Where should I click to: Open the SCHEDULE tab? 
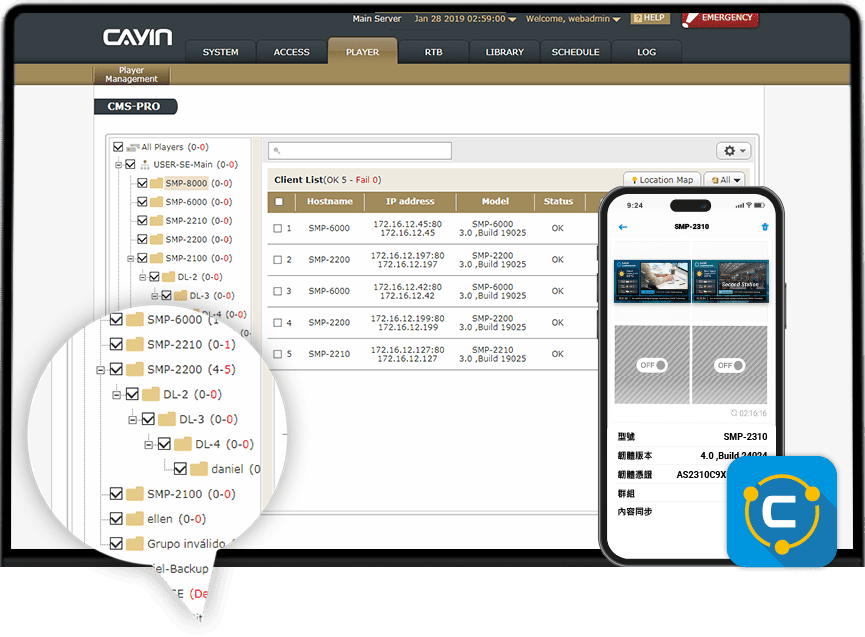575,52
